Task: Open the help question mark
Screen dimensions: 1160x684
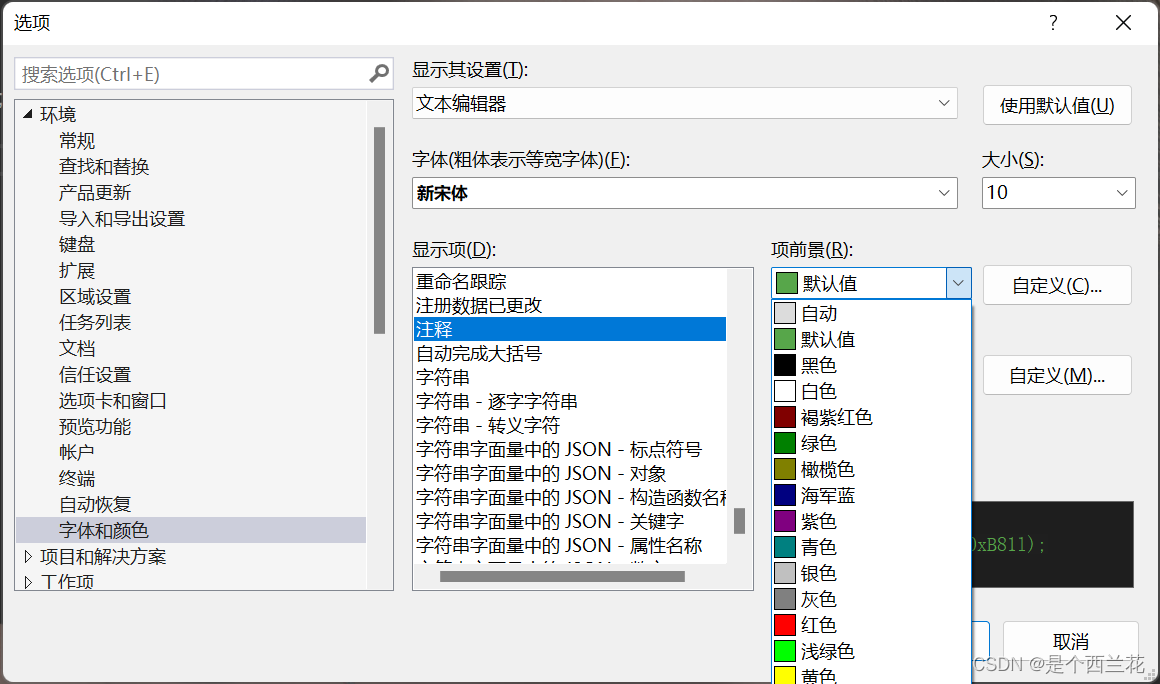Action: [1053, 23]
